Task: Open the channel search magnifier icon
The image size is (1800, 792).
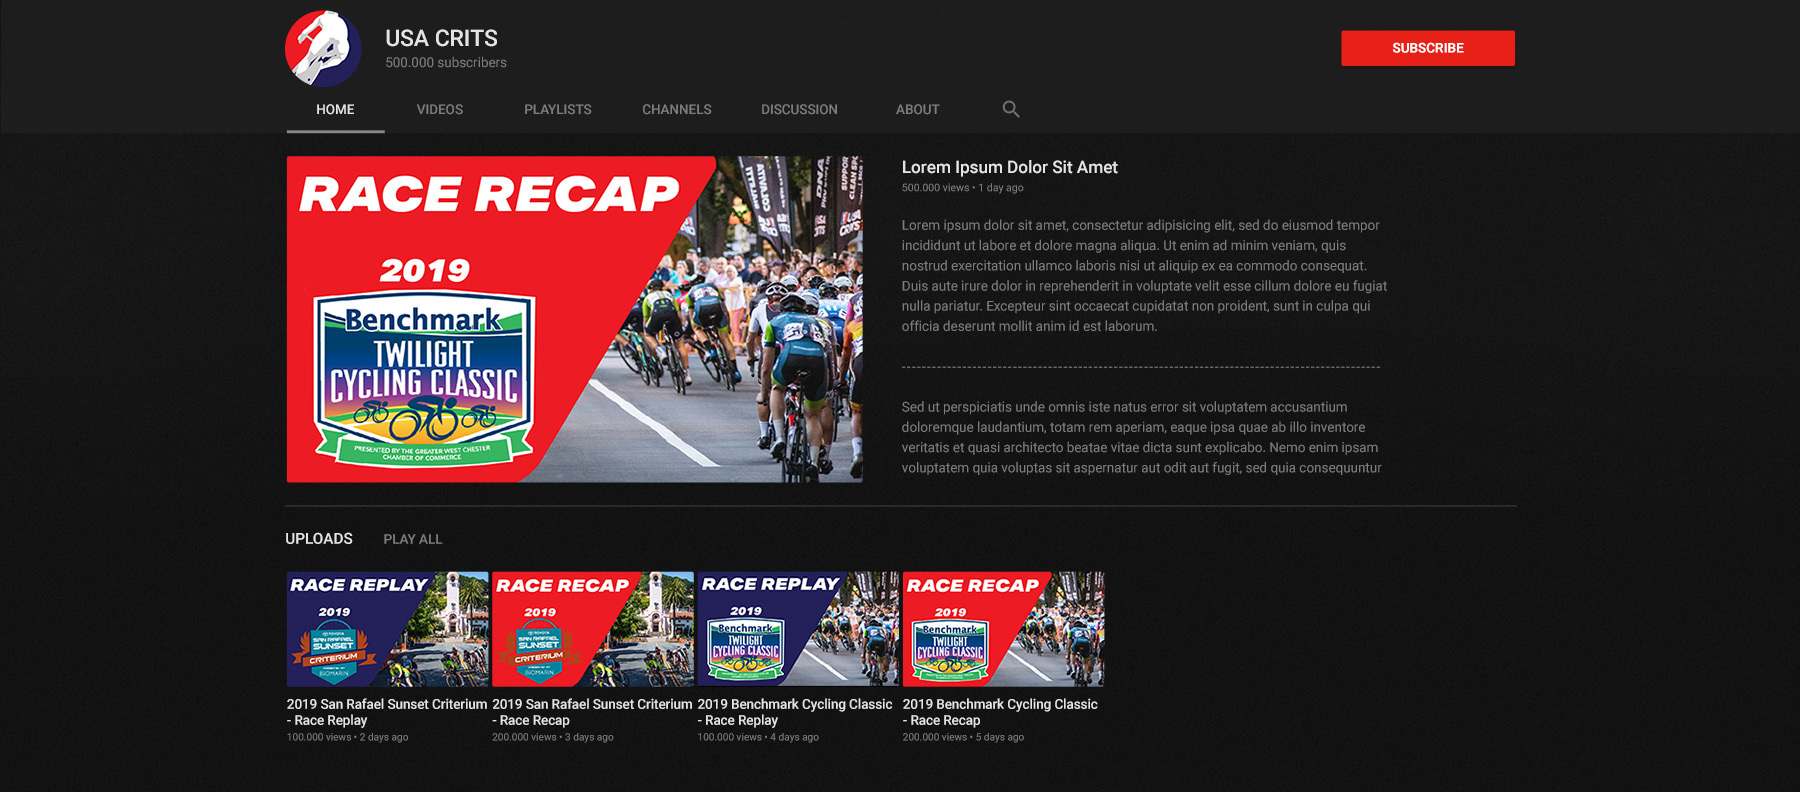Action: [x=1011, y=109]
